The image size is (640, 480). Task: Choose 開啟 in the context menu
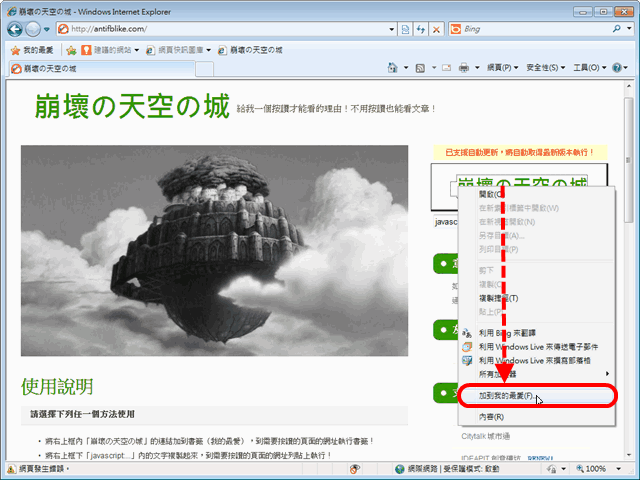537,194
